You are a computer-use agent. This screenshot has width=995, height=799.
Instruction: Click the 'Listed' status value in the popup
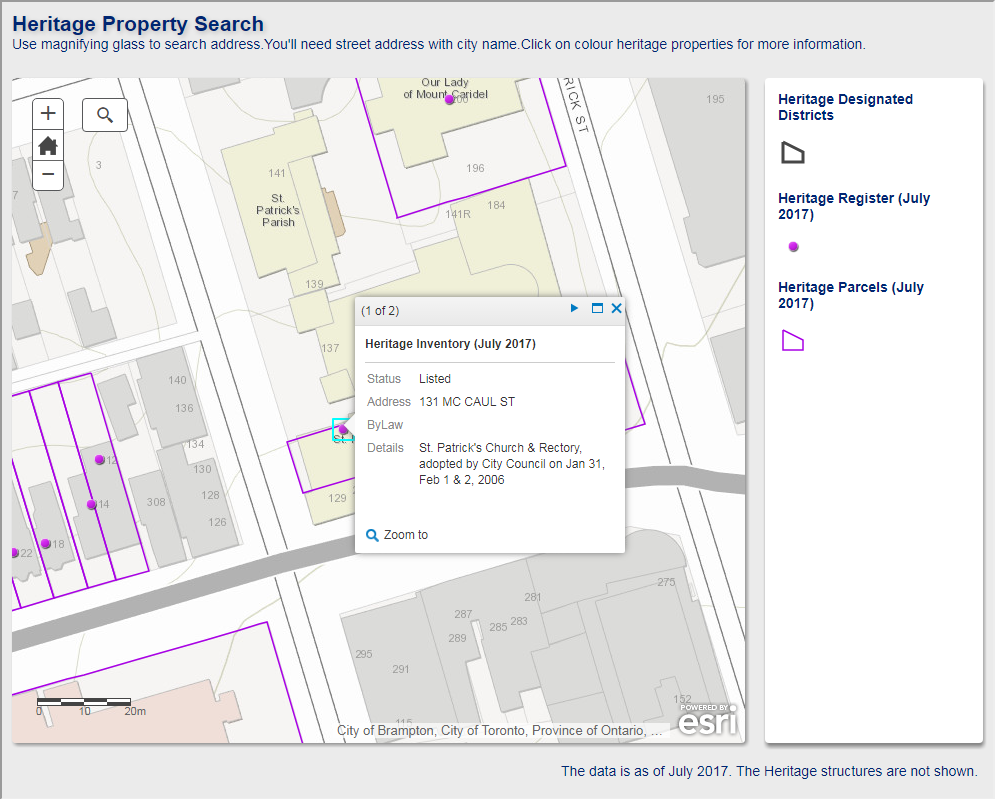pyautogui.click(x=435, y=379)
